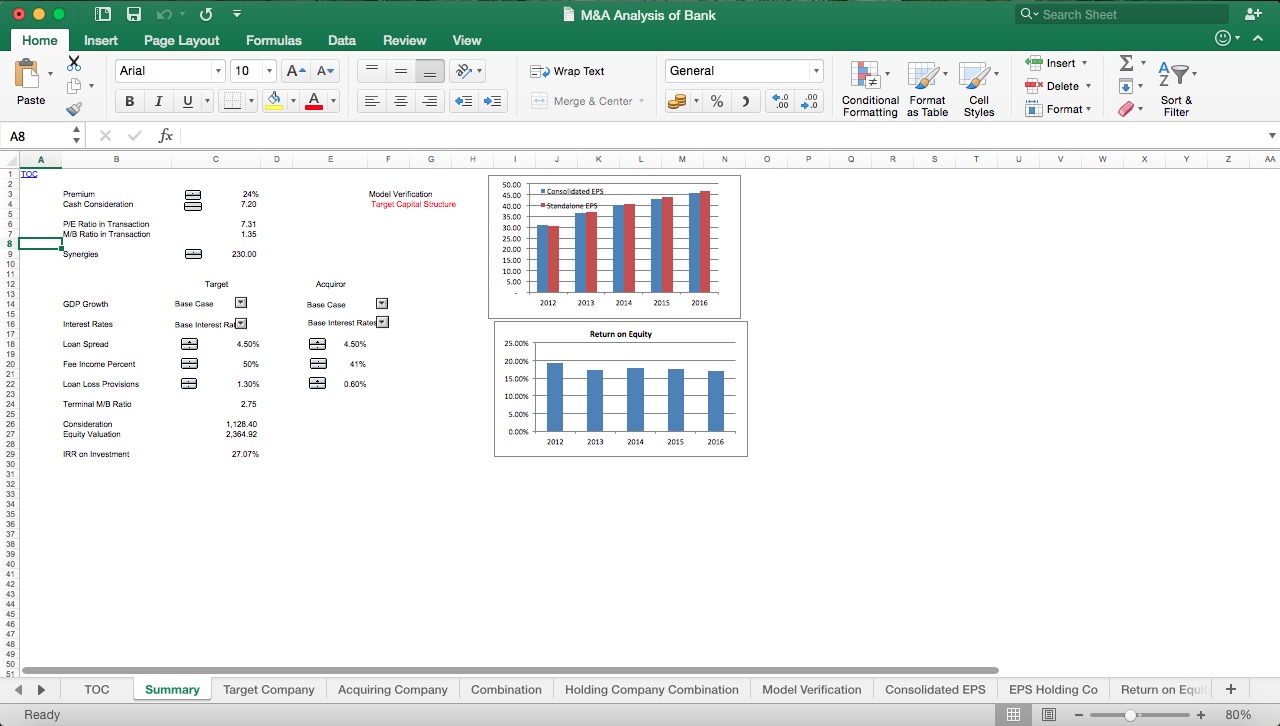Switch to the Formulas ribbon tab

click(x=273, y=40)
